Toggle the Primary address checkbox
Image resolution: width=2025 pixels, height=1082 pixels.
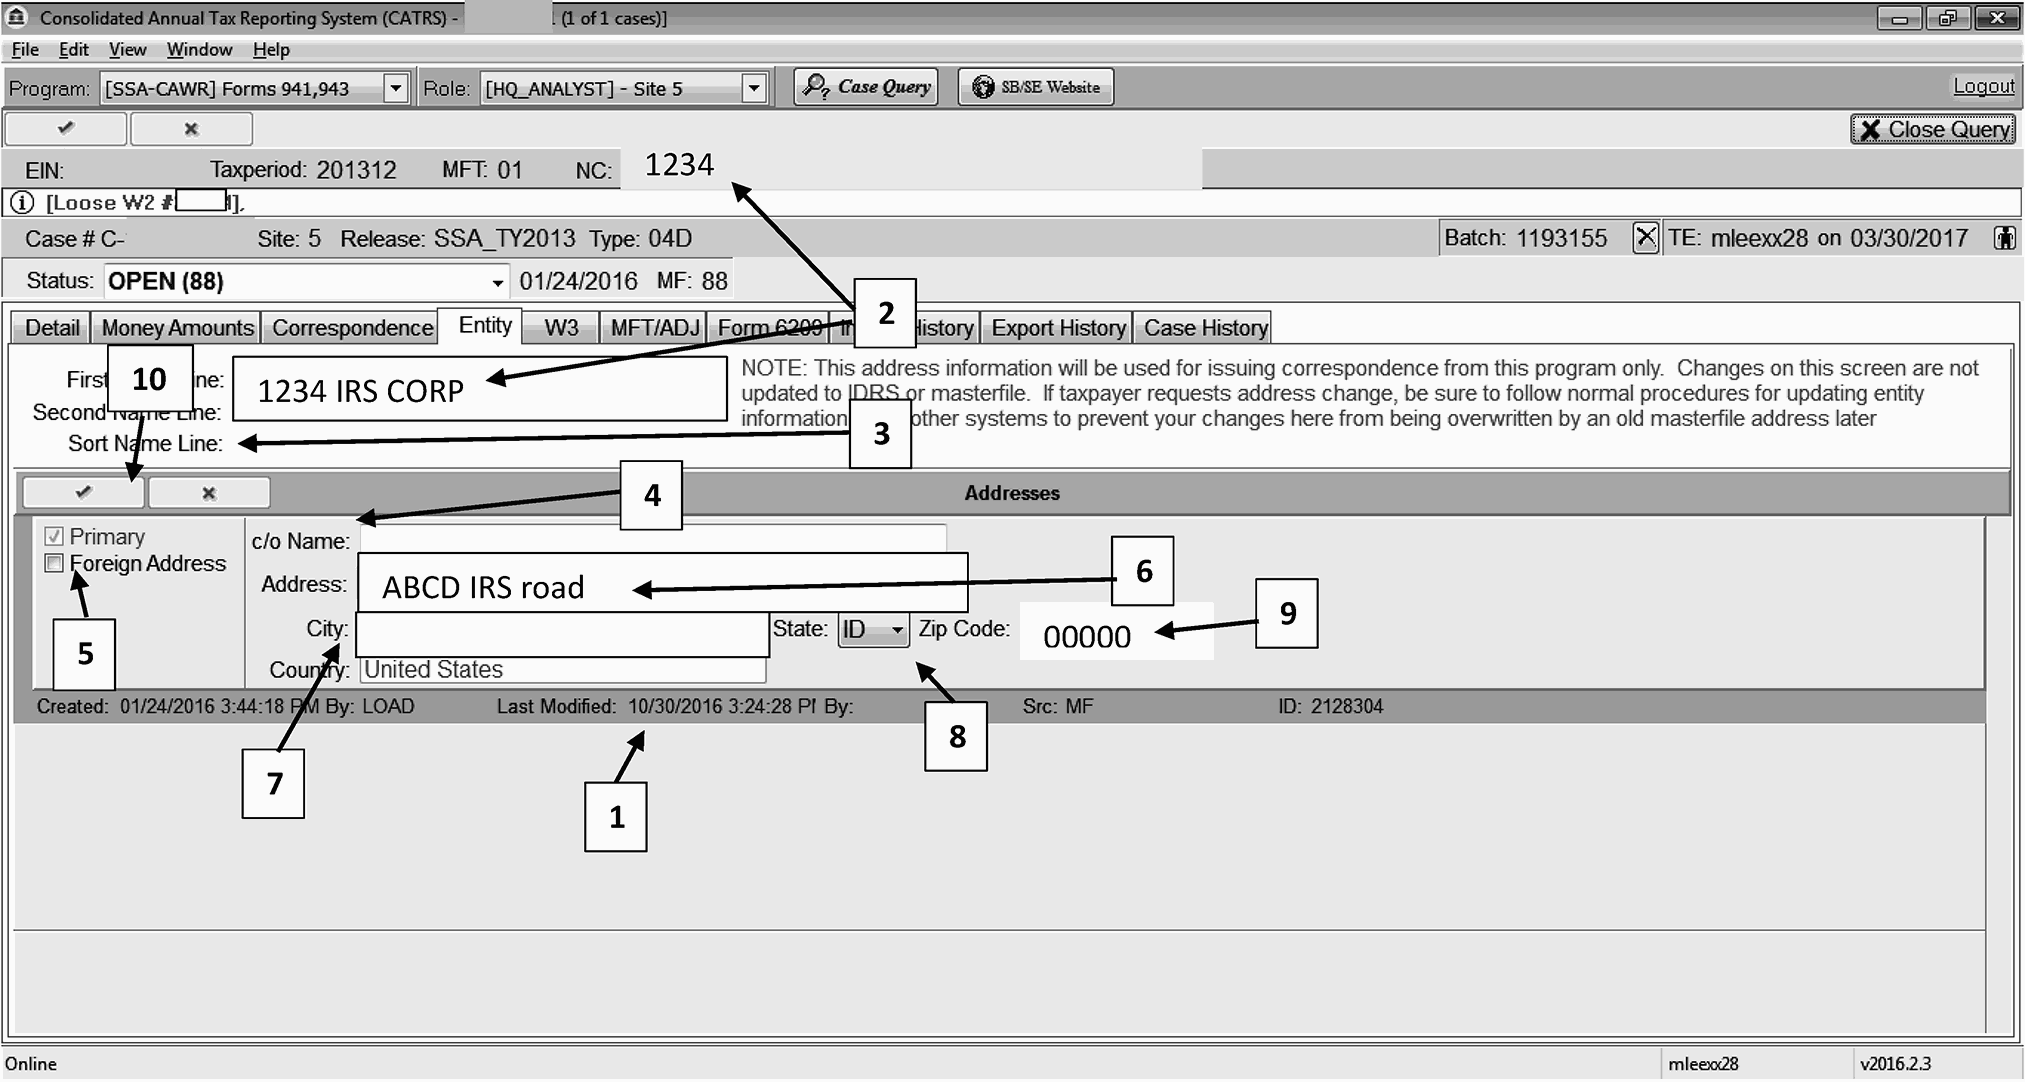[x=55, y=537]
